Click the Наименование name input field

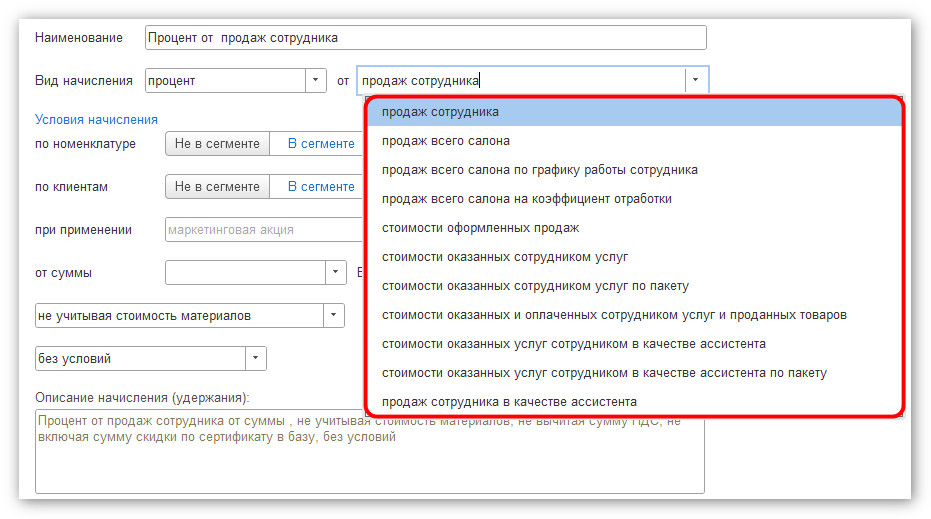(x=425, y=37)
